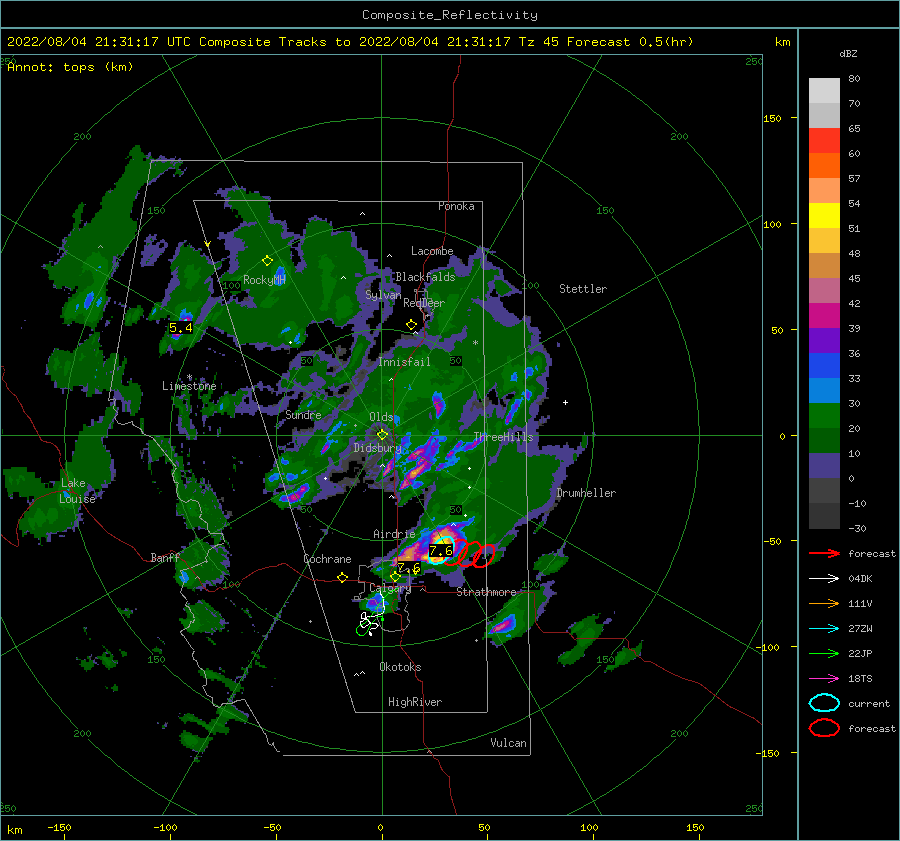
Task: Click the Stettler label
Action: tap(583, 289)
